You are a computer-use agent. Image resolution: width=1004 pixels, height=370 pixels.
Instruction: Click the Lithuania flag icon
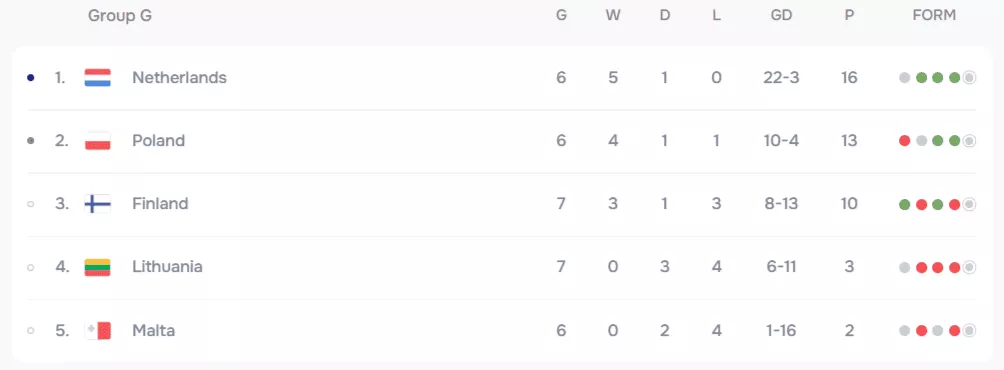pos(97,267)
